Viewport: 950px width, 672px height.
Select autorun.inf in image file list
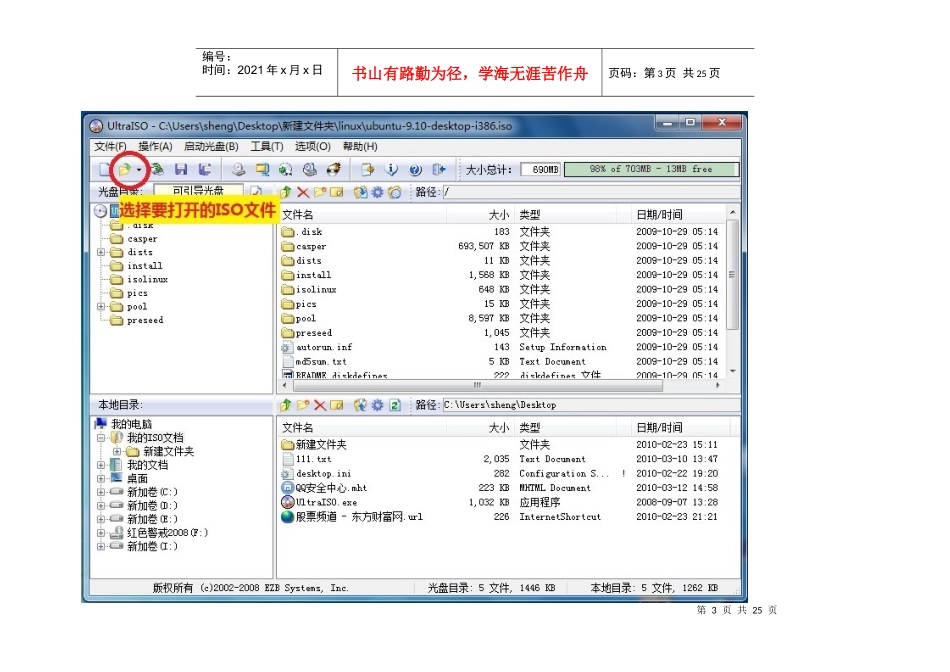[x=317, y=347]
